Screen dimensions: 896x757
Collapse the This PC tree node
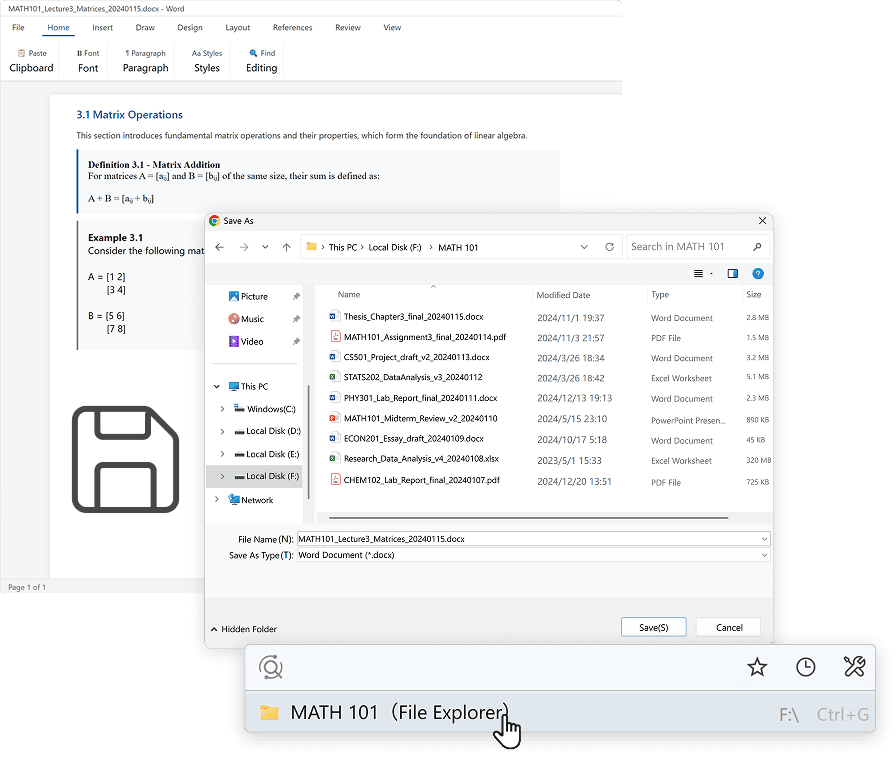217,387
